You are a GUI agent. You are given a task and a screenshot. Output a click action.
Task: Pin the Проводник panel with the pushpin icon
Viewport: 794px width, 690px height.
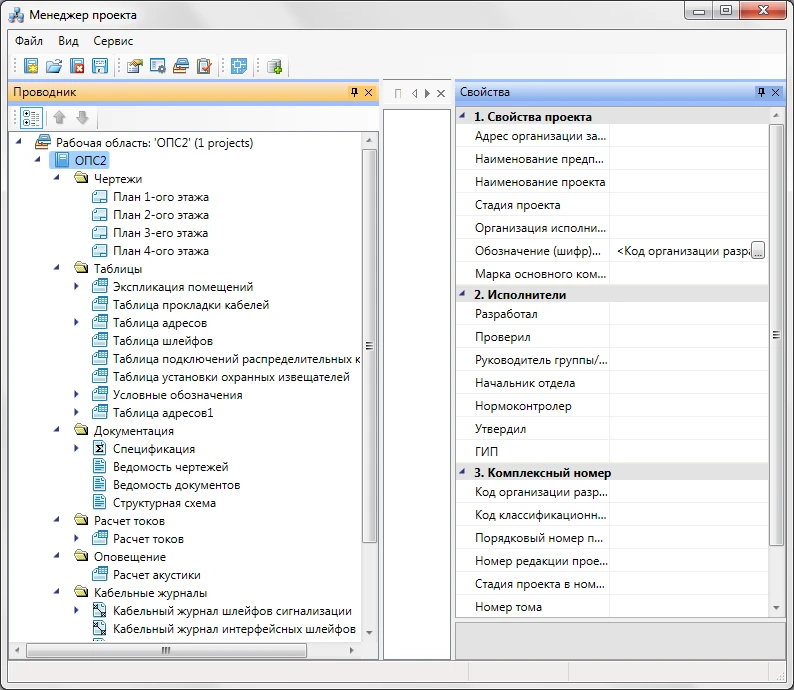click(x=353, y=92)
